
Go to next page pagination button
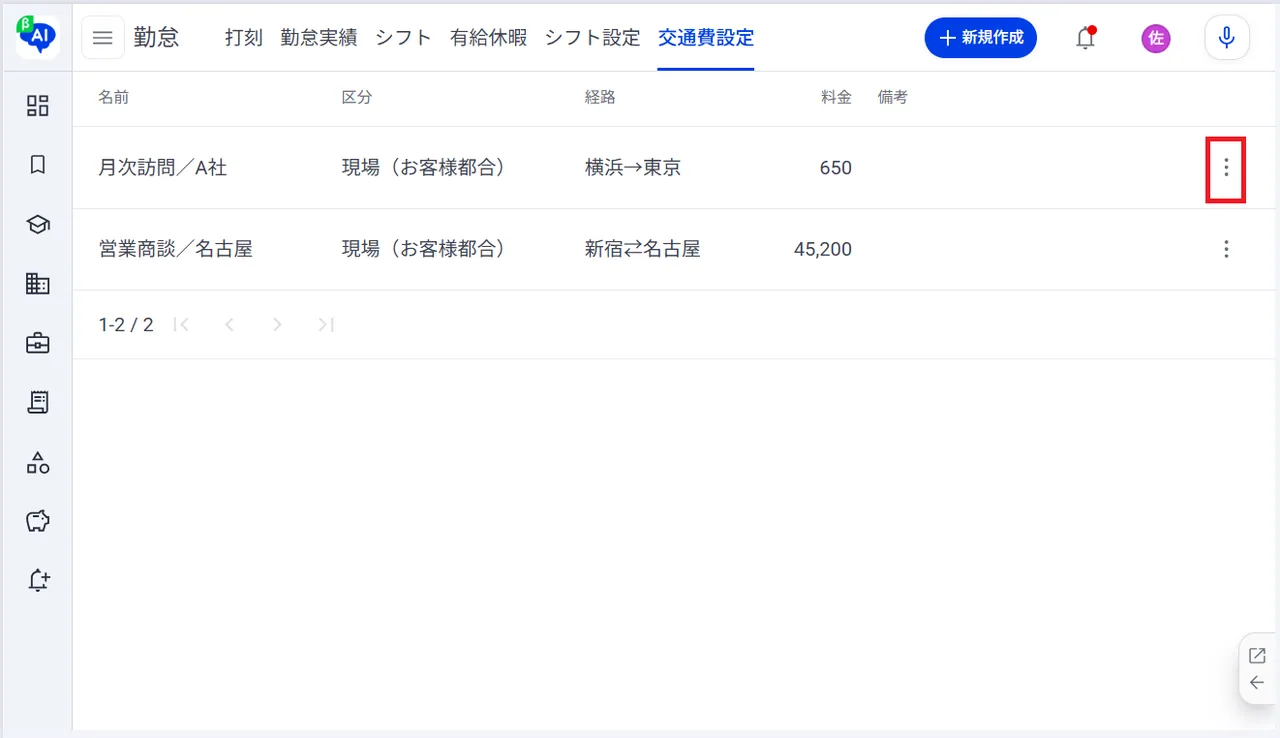click(277, 324)
